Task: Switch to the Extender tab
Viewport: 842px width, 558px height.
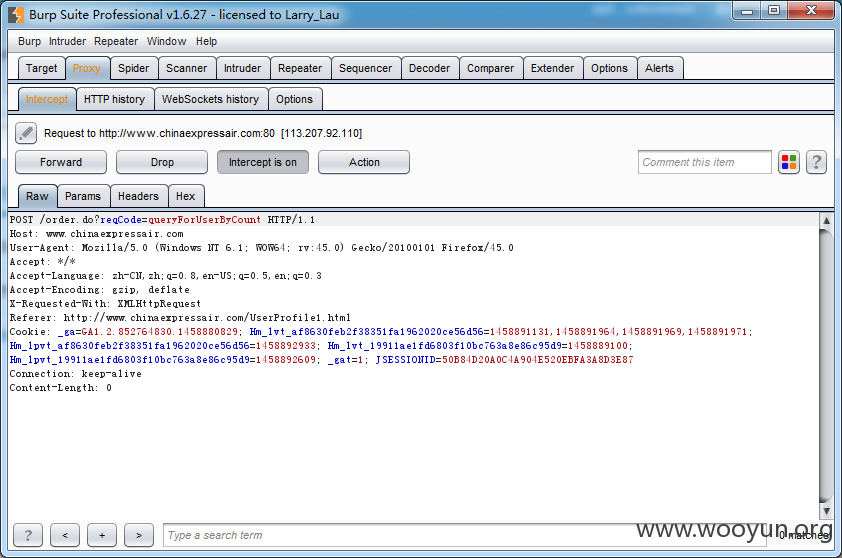Action: 552,68
